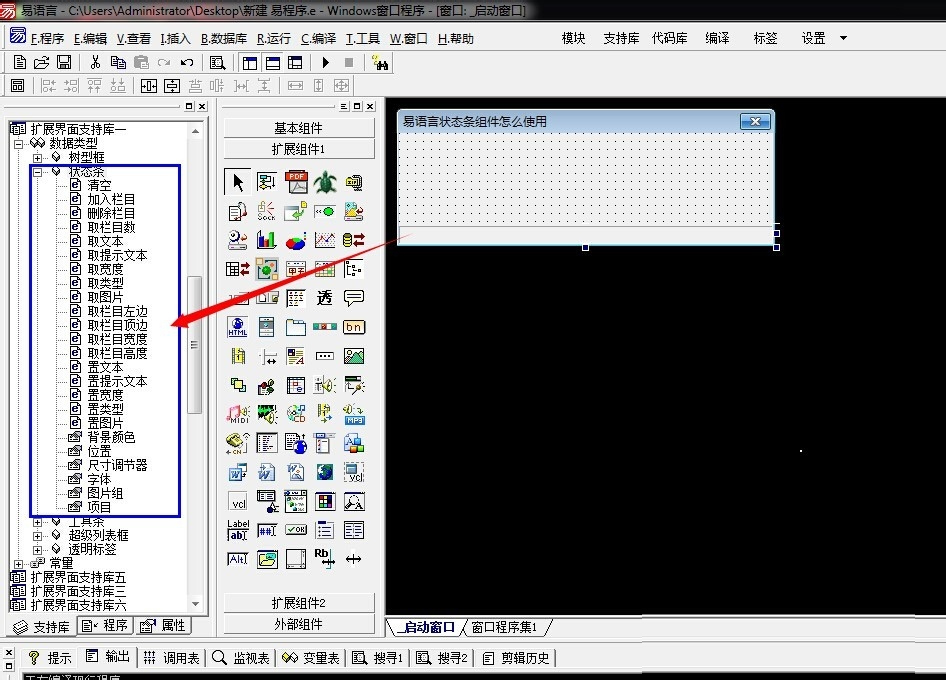946x680 pixels.
Task: Pick the PDF component icon
Action: 296,182
